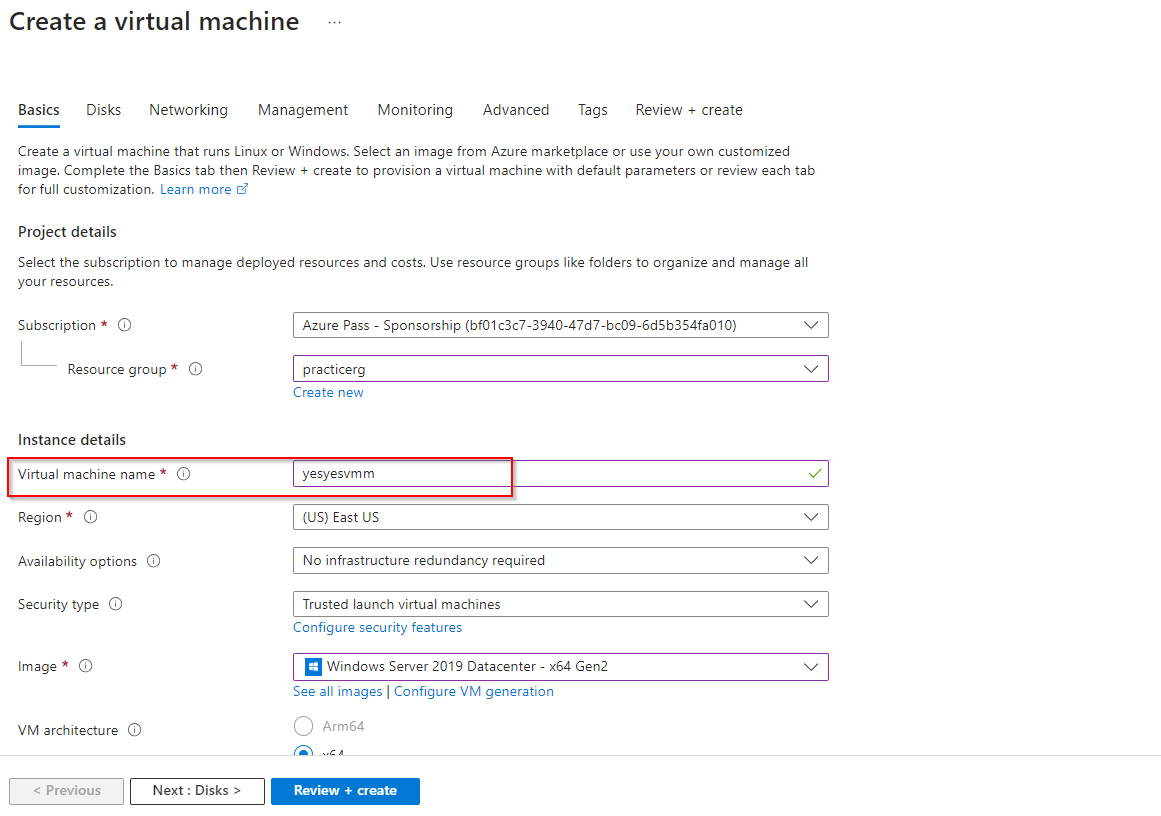Open the Management tab
1161x816 pixels.
tap(303, 110)
